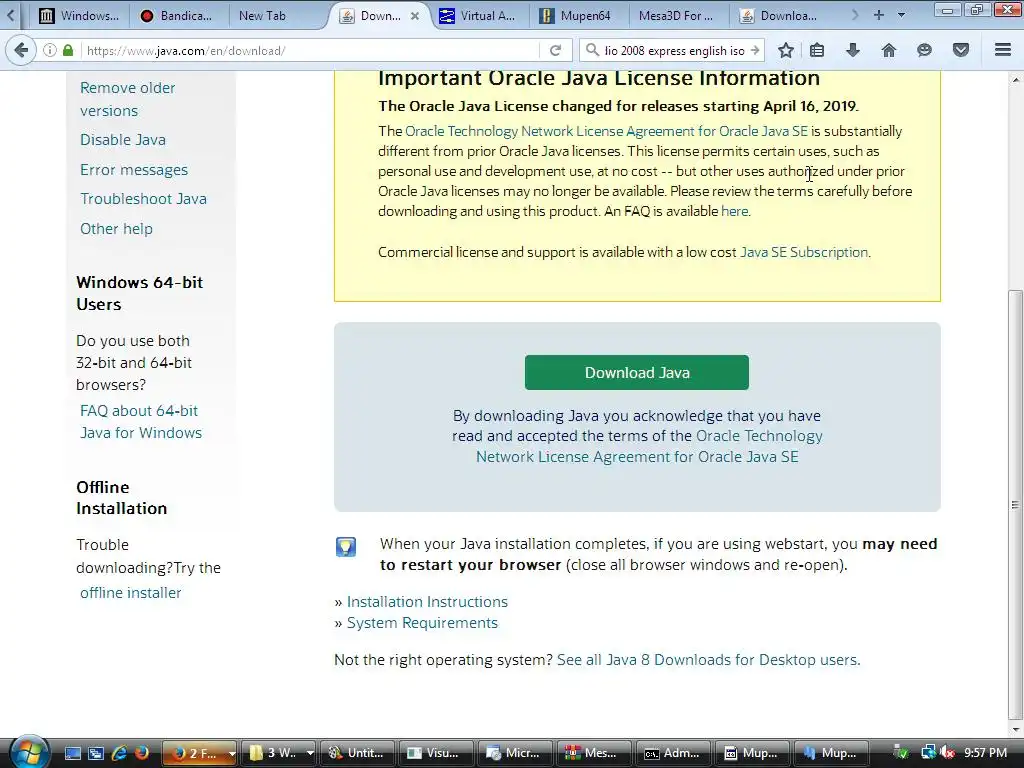This screenshot has height=768, width=1024.
Task: Open the Troubleshoot Java link
Action: (x=143, y=199)
